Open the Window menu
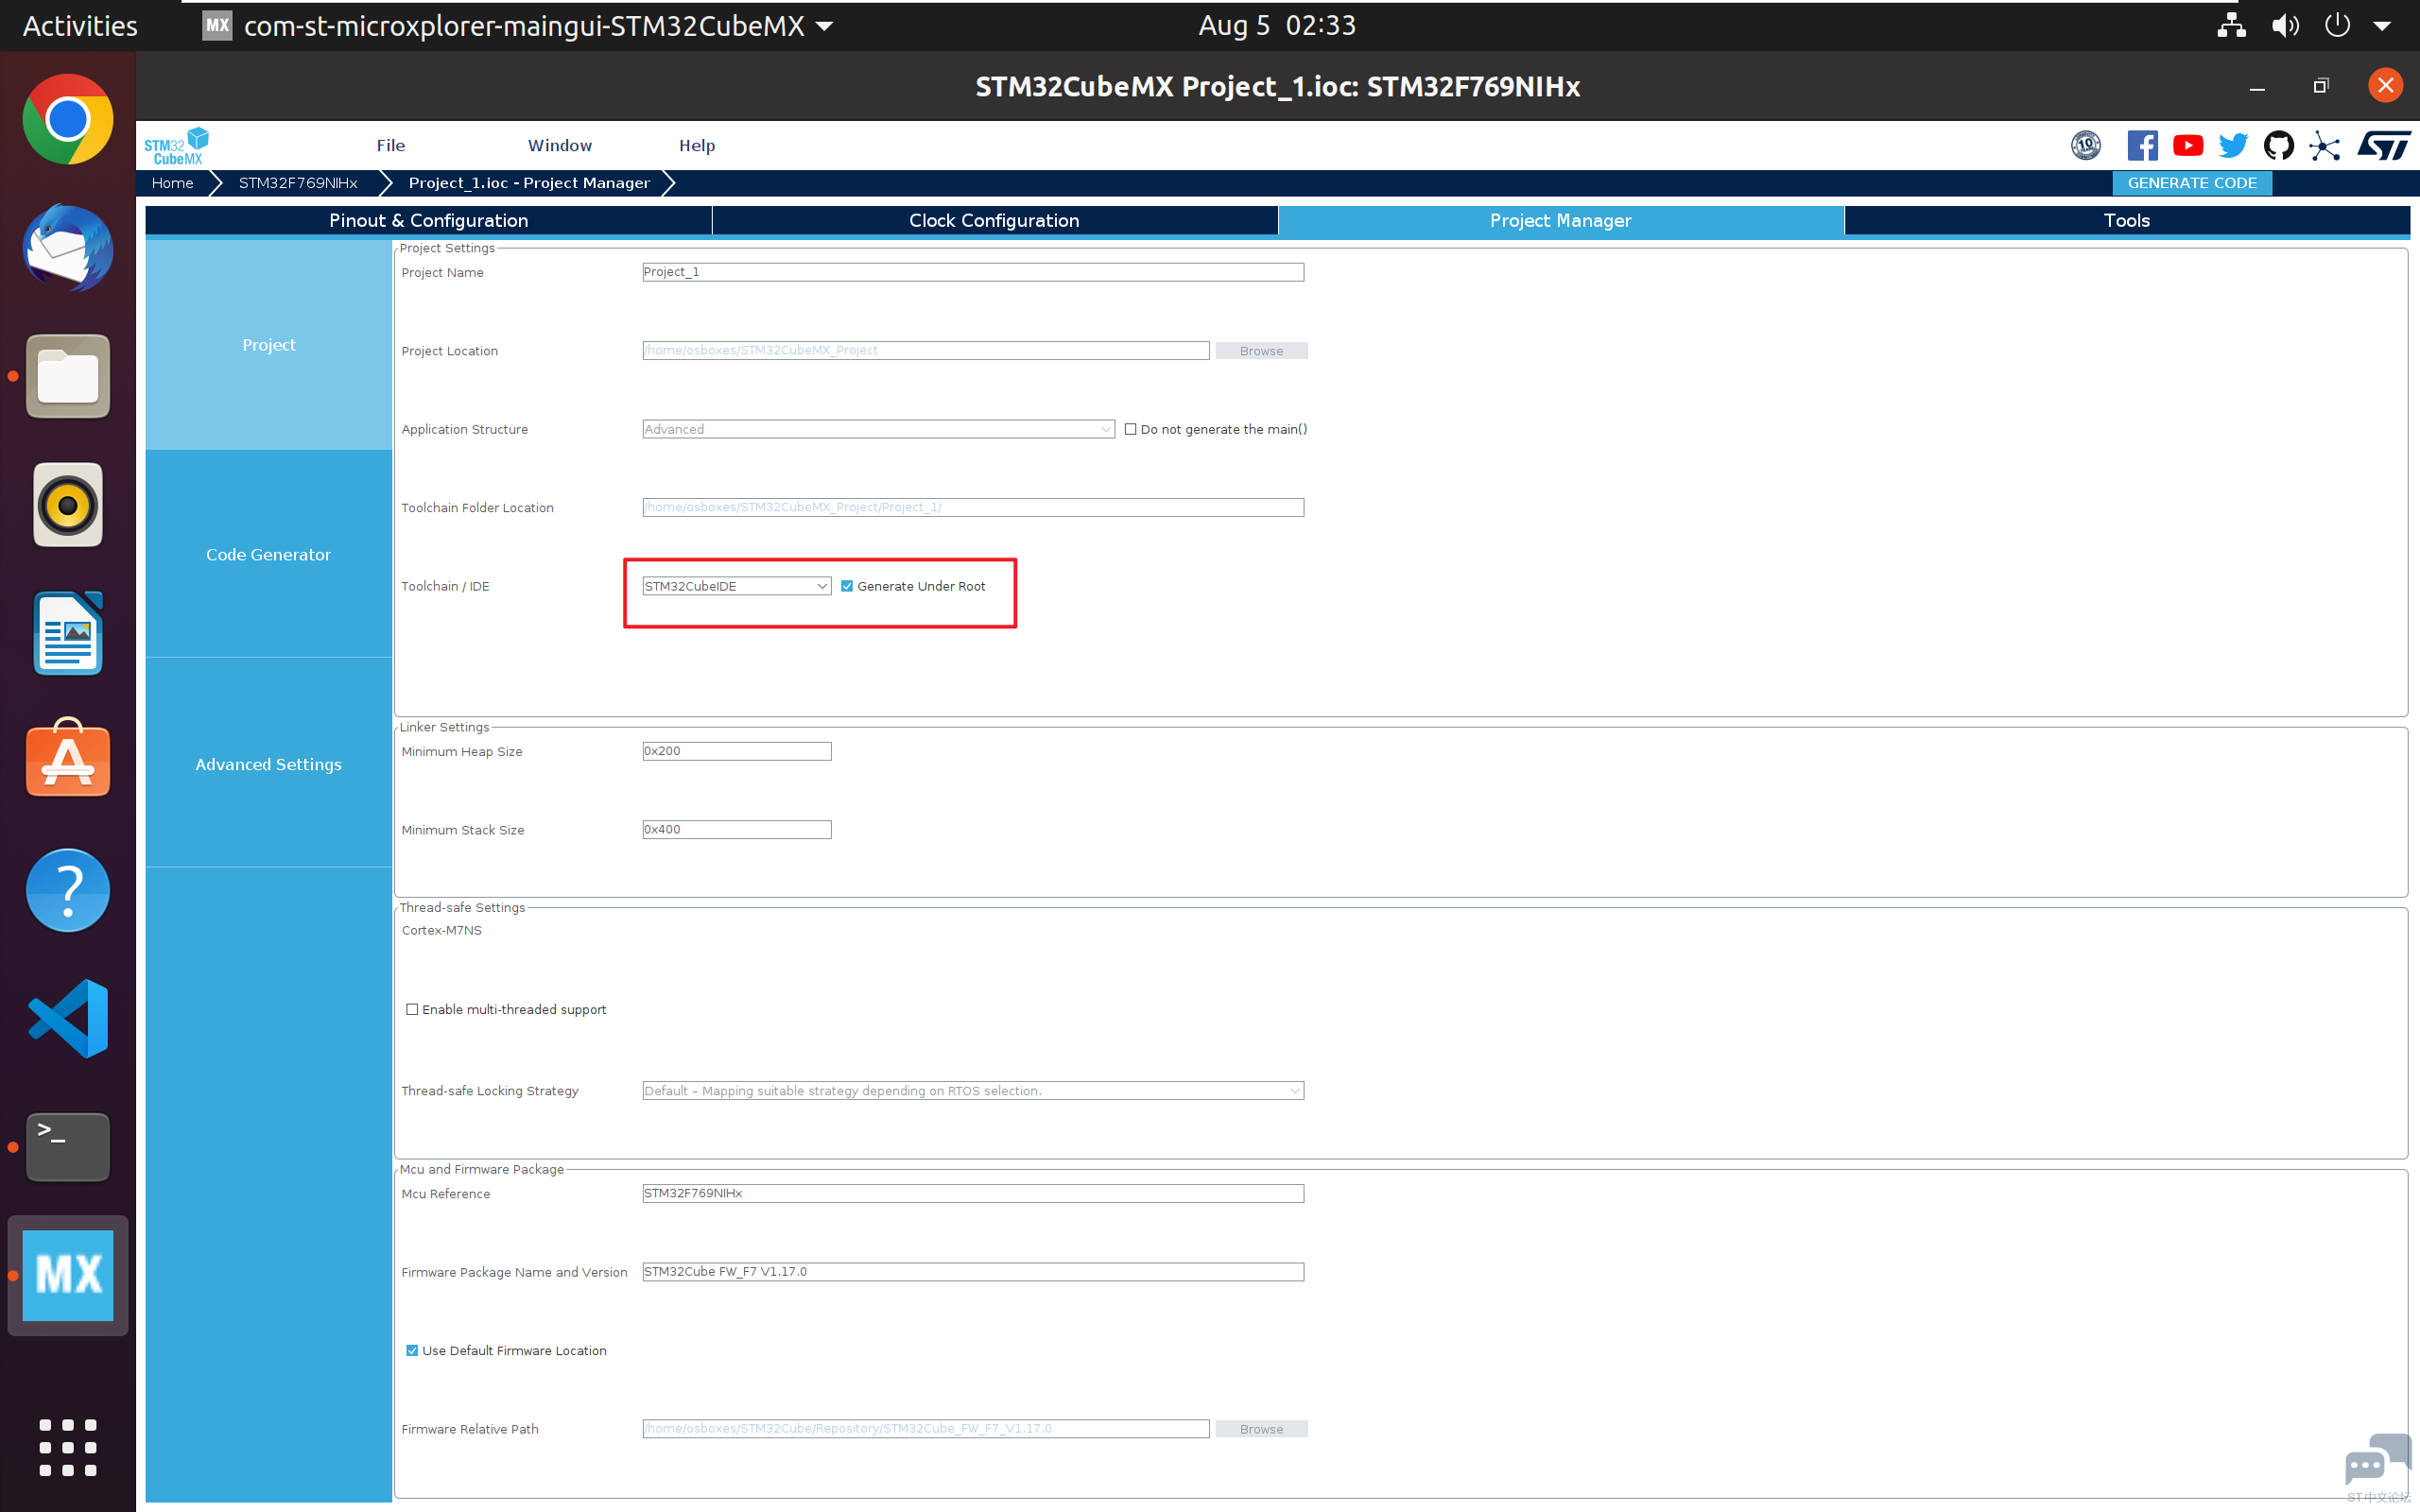 pyautogui.click(x=560, y=146)
